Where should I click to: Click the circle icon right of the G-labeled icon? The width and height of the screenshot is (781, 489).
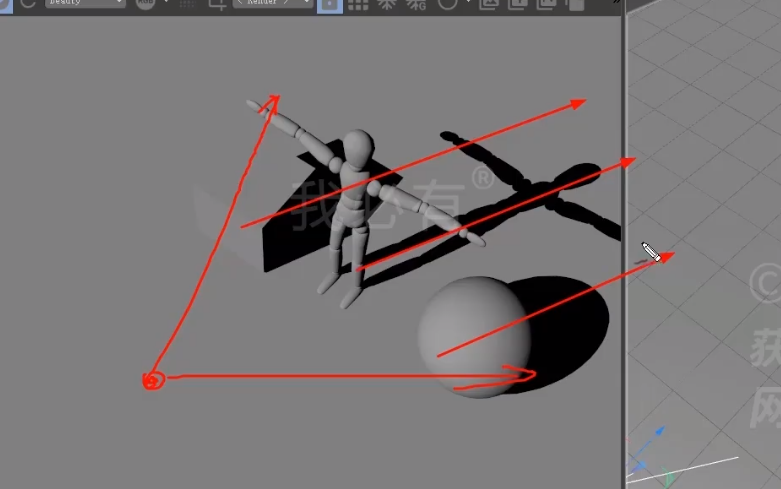(x=447, y=4)
